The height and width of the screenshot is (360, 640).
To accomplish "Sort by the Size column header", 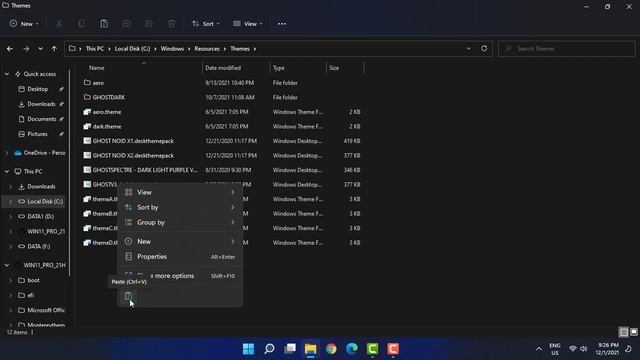I will click(x=334, y=68).
